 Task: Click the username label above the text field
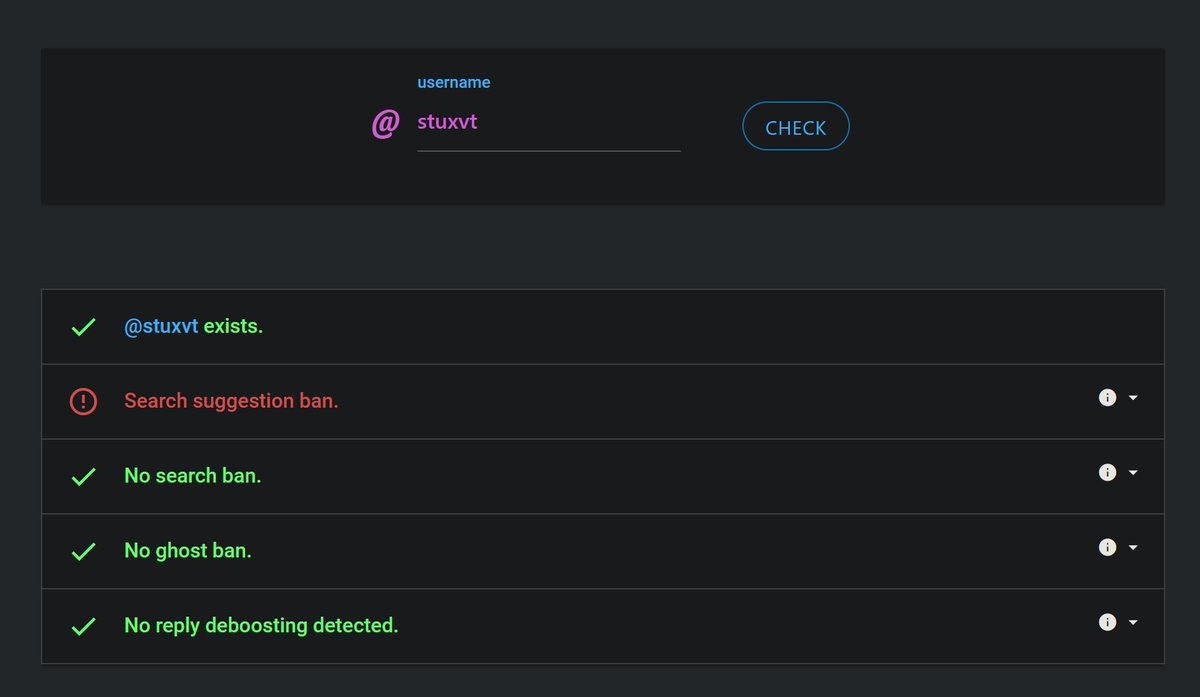coord(454,82)
